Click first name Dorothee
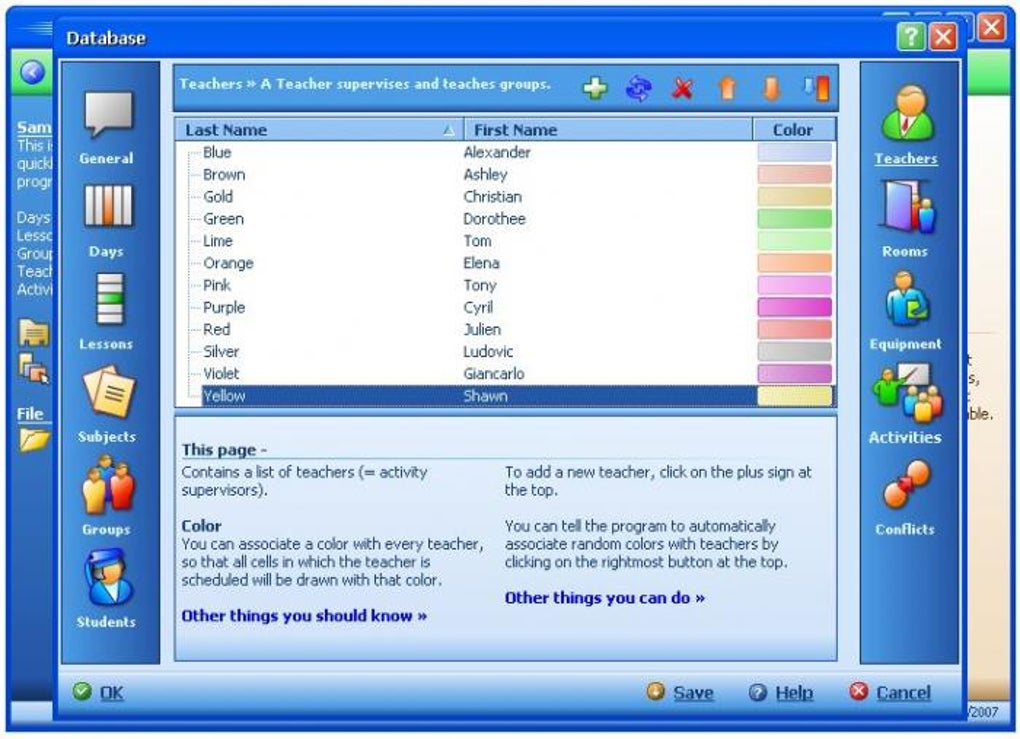 click(494, 219)
